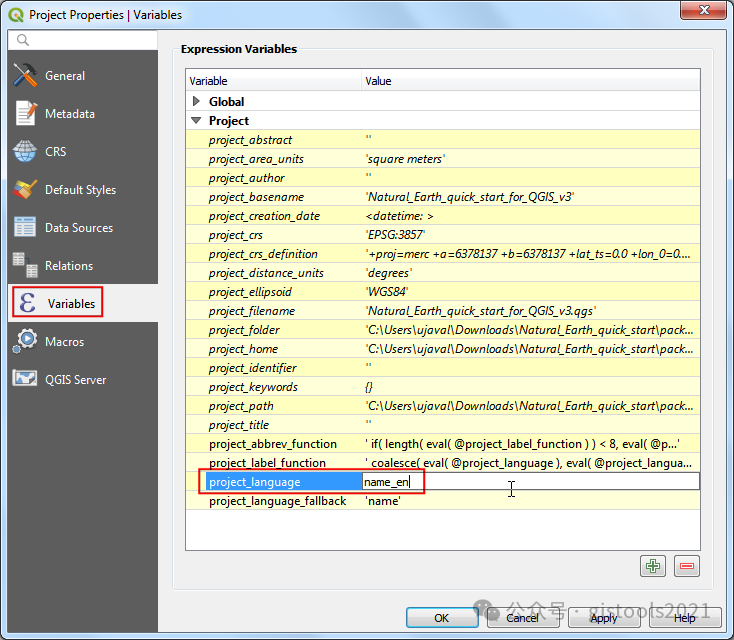Click the coalesce label function value
The image size is (734, 640).
coord(528,463)
